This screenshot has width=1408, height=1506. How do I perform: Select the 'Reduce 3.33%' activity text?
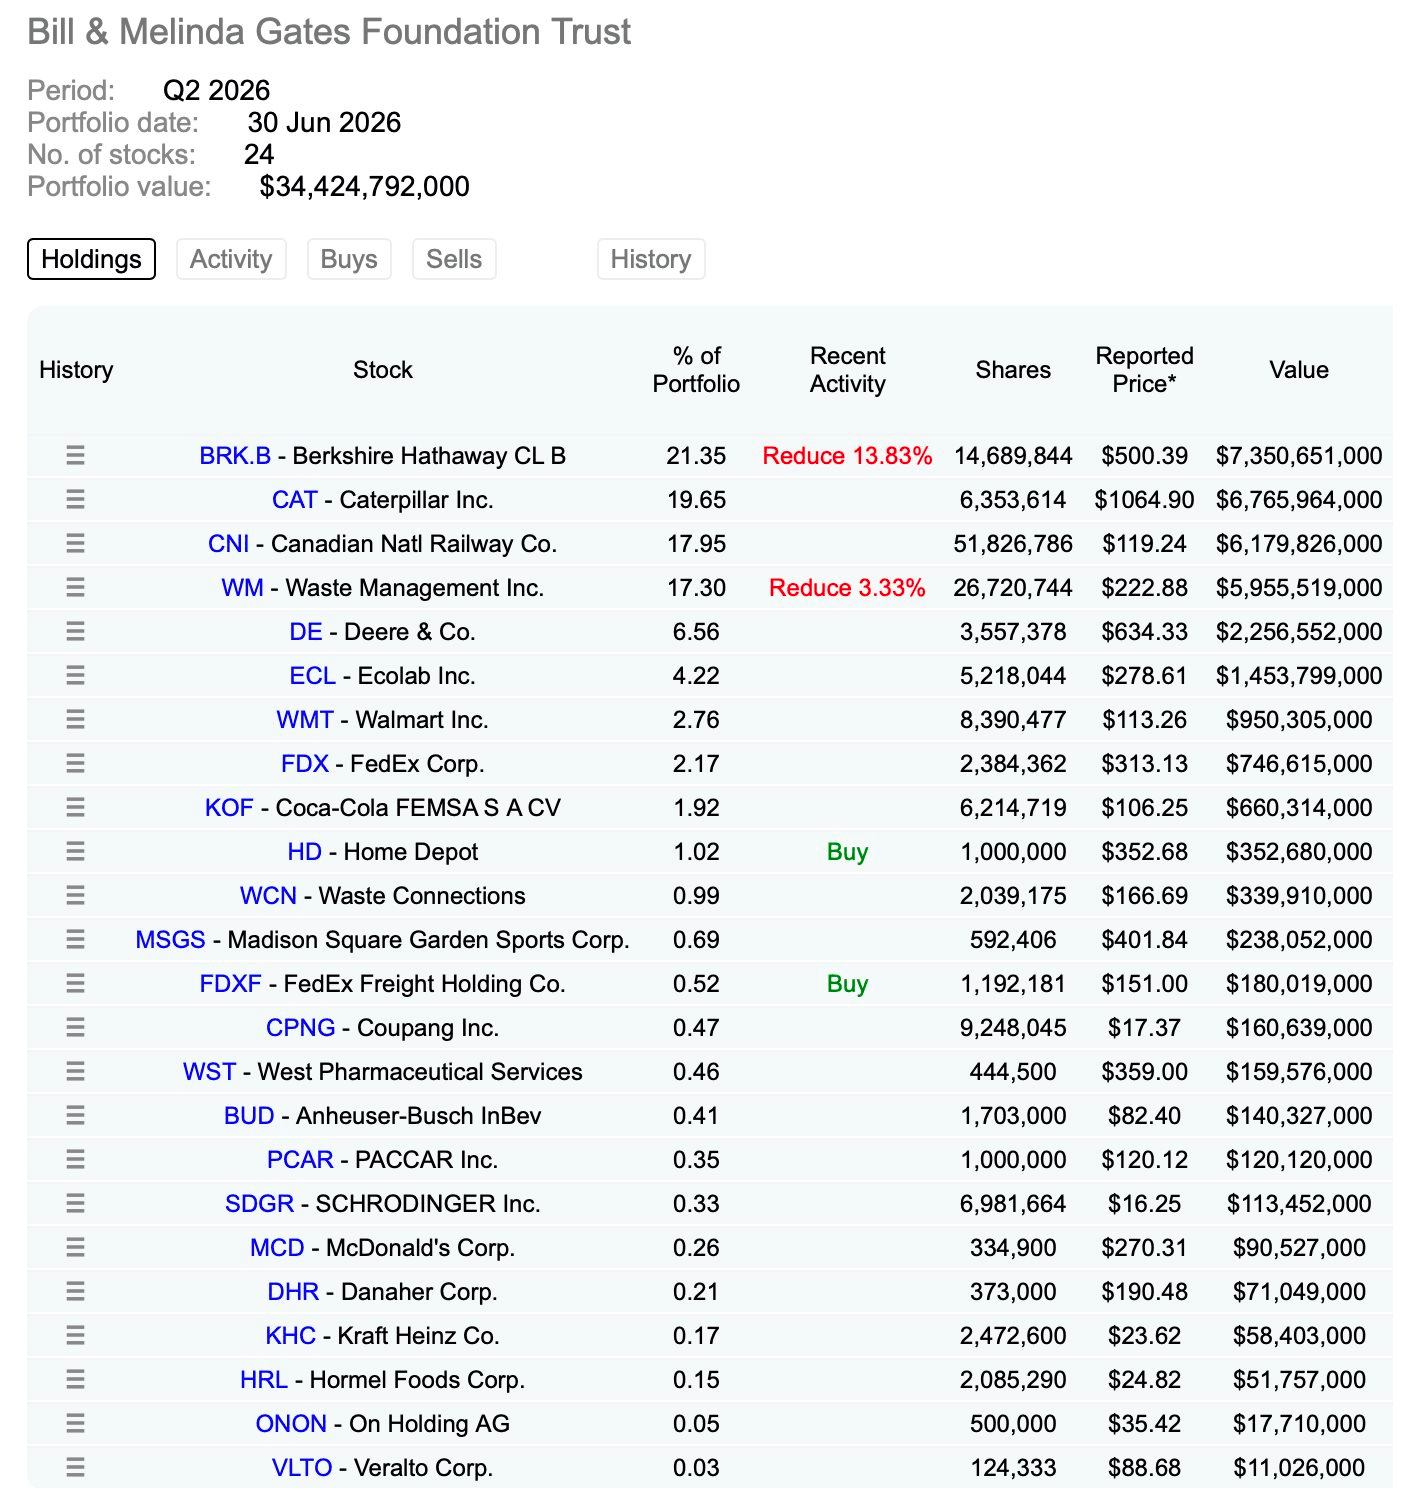coord(847,588)
